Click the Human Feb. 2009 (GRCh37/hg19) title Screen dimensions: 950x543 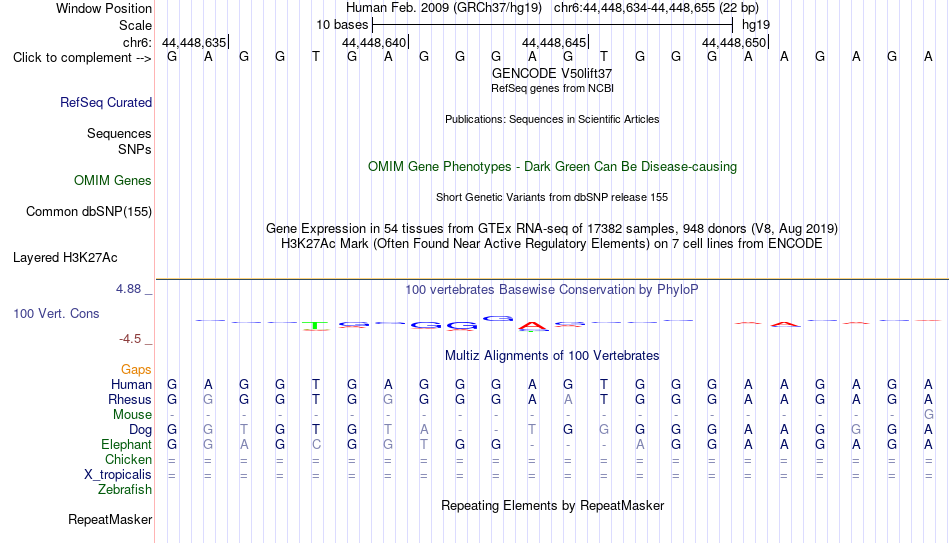tap(444, 8)
